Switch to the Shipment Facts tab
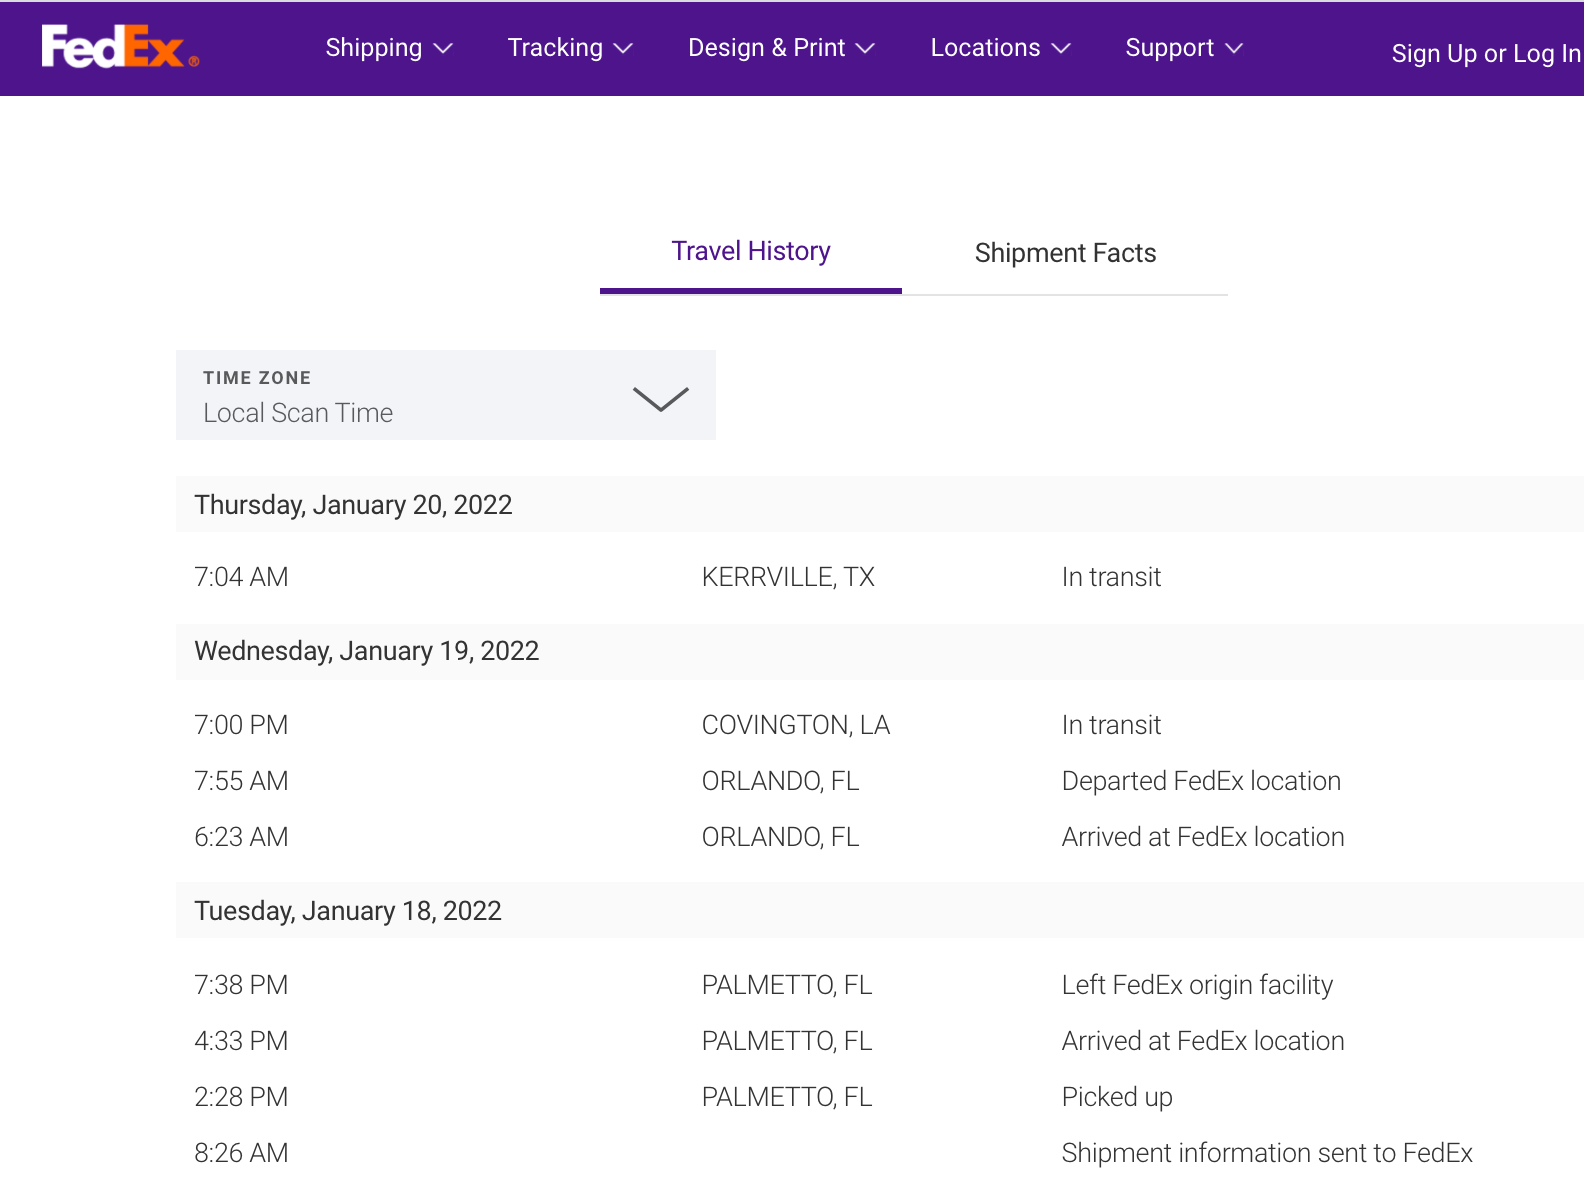This screenshot has height=1196, width=1584. [x=1065, y=253]
